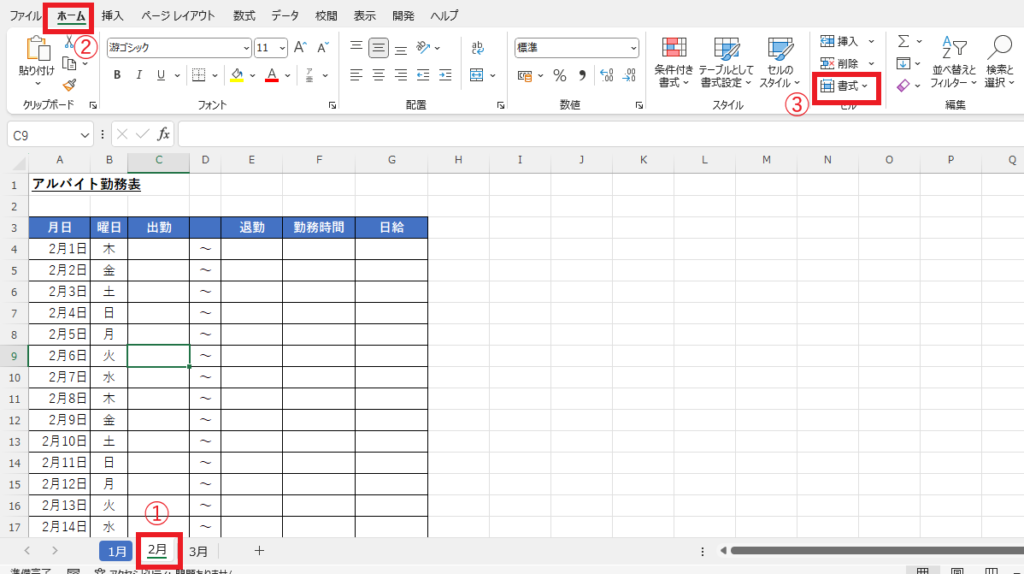Click the horizontal scrollbar thumb
Screen dimensions: 1024x574
click(x=876, y=550)
